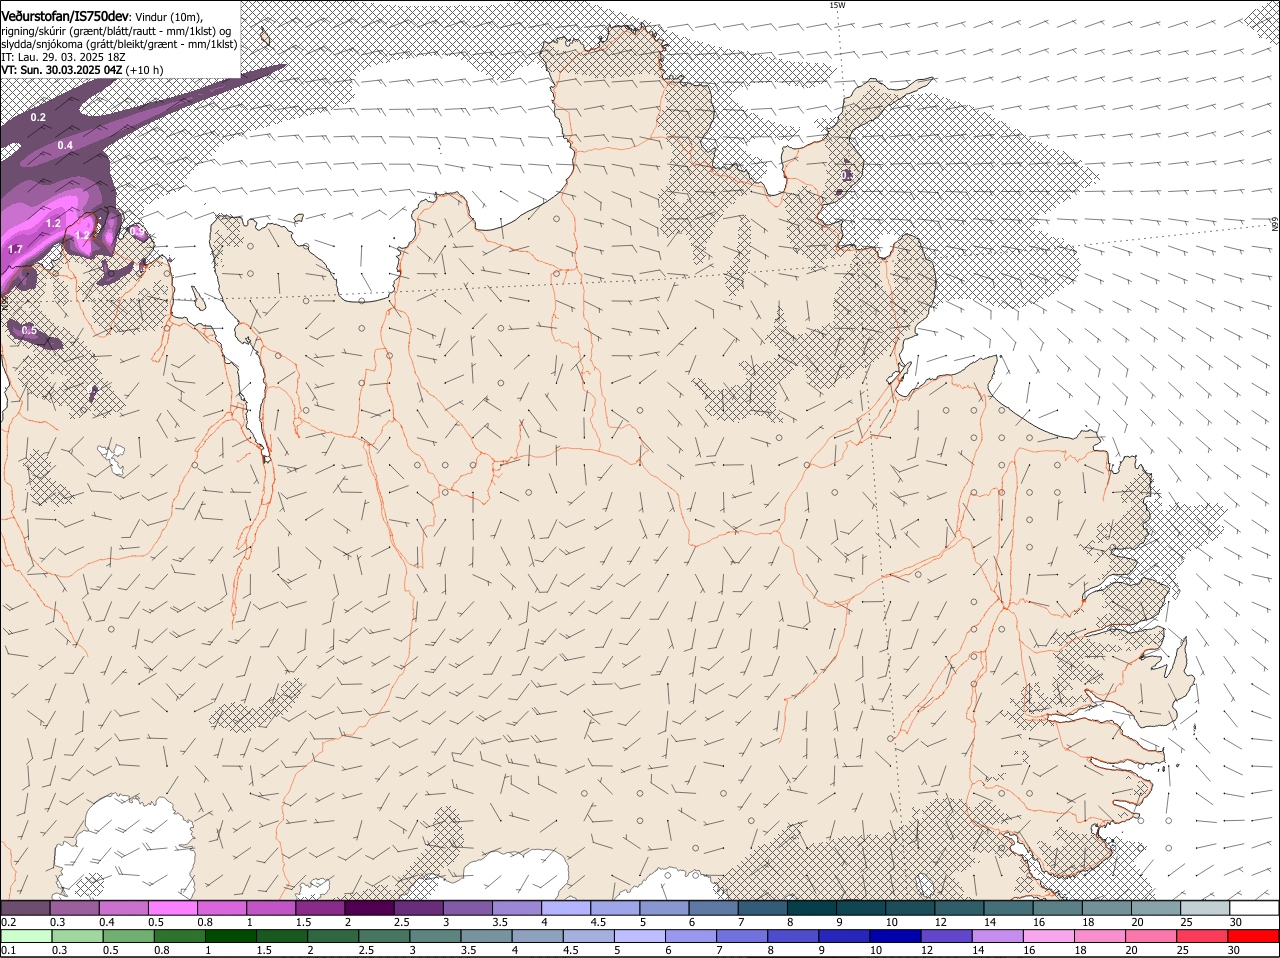Select the 12 swatch in the upper scale

[959, 908]
